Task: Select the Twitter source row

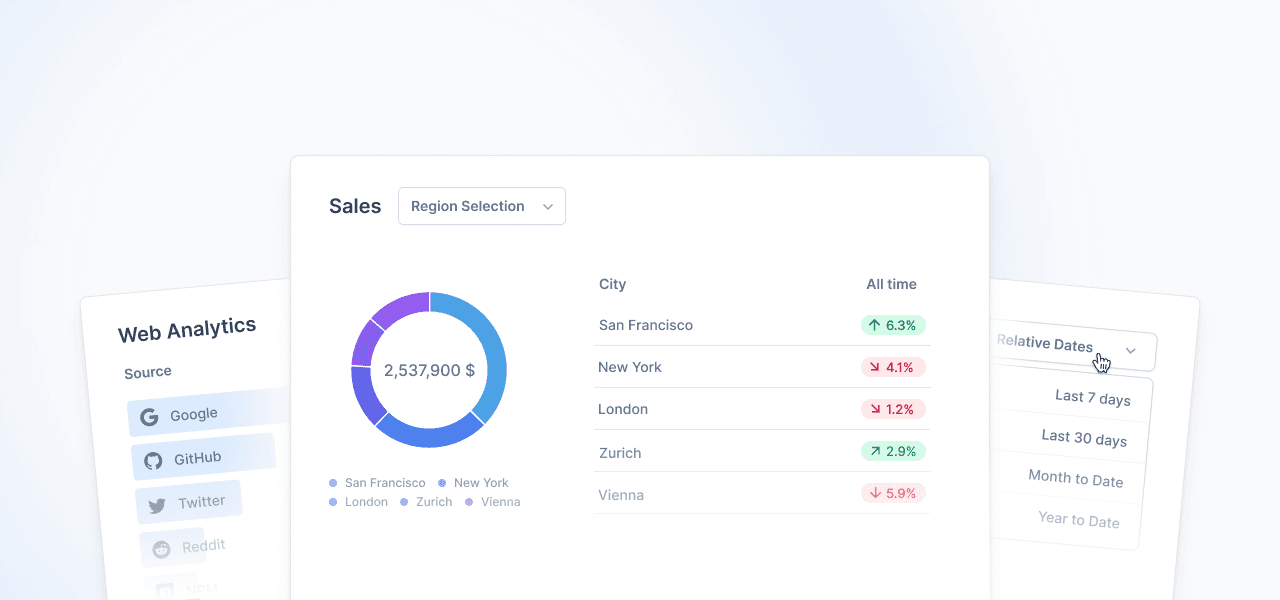Action: coord(189,503)
